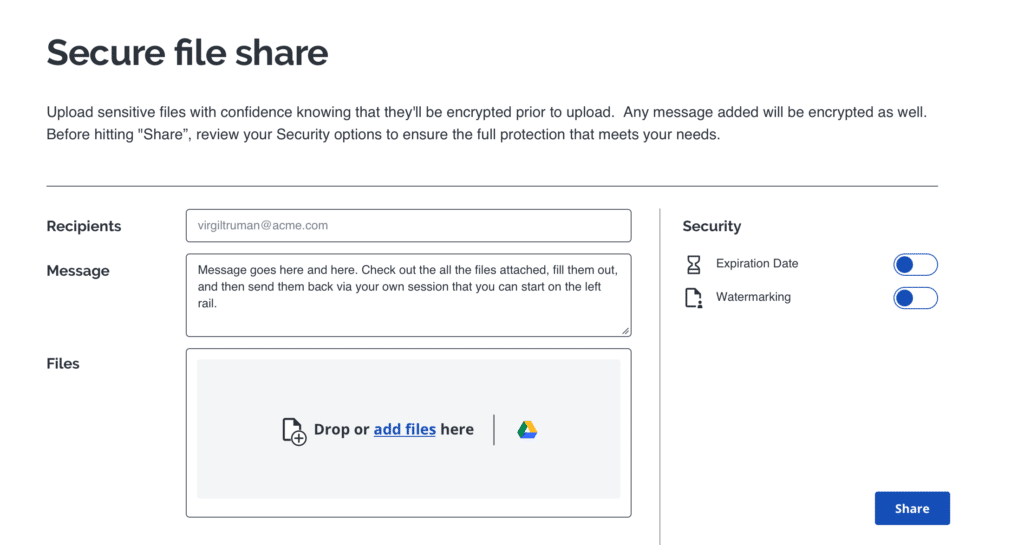
Task: Click the add-file document plus icon
Action: 294,431
